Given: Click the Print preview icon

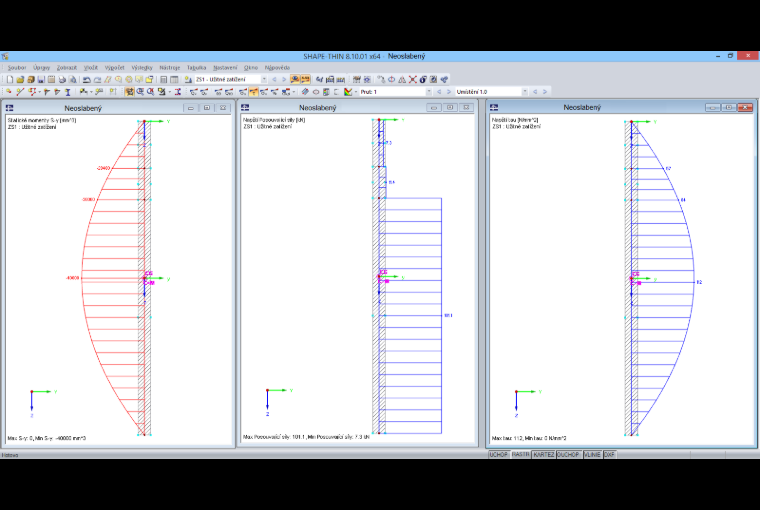Looking at the screenshot, I should point(73,79).
